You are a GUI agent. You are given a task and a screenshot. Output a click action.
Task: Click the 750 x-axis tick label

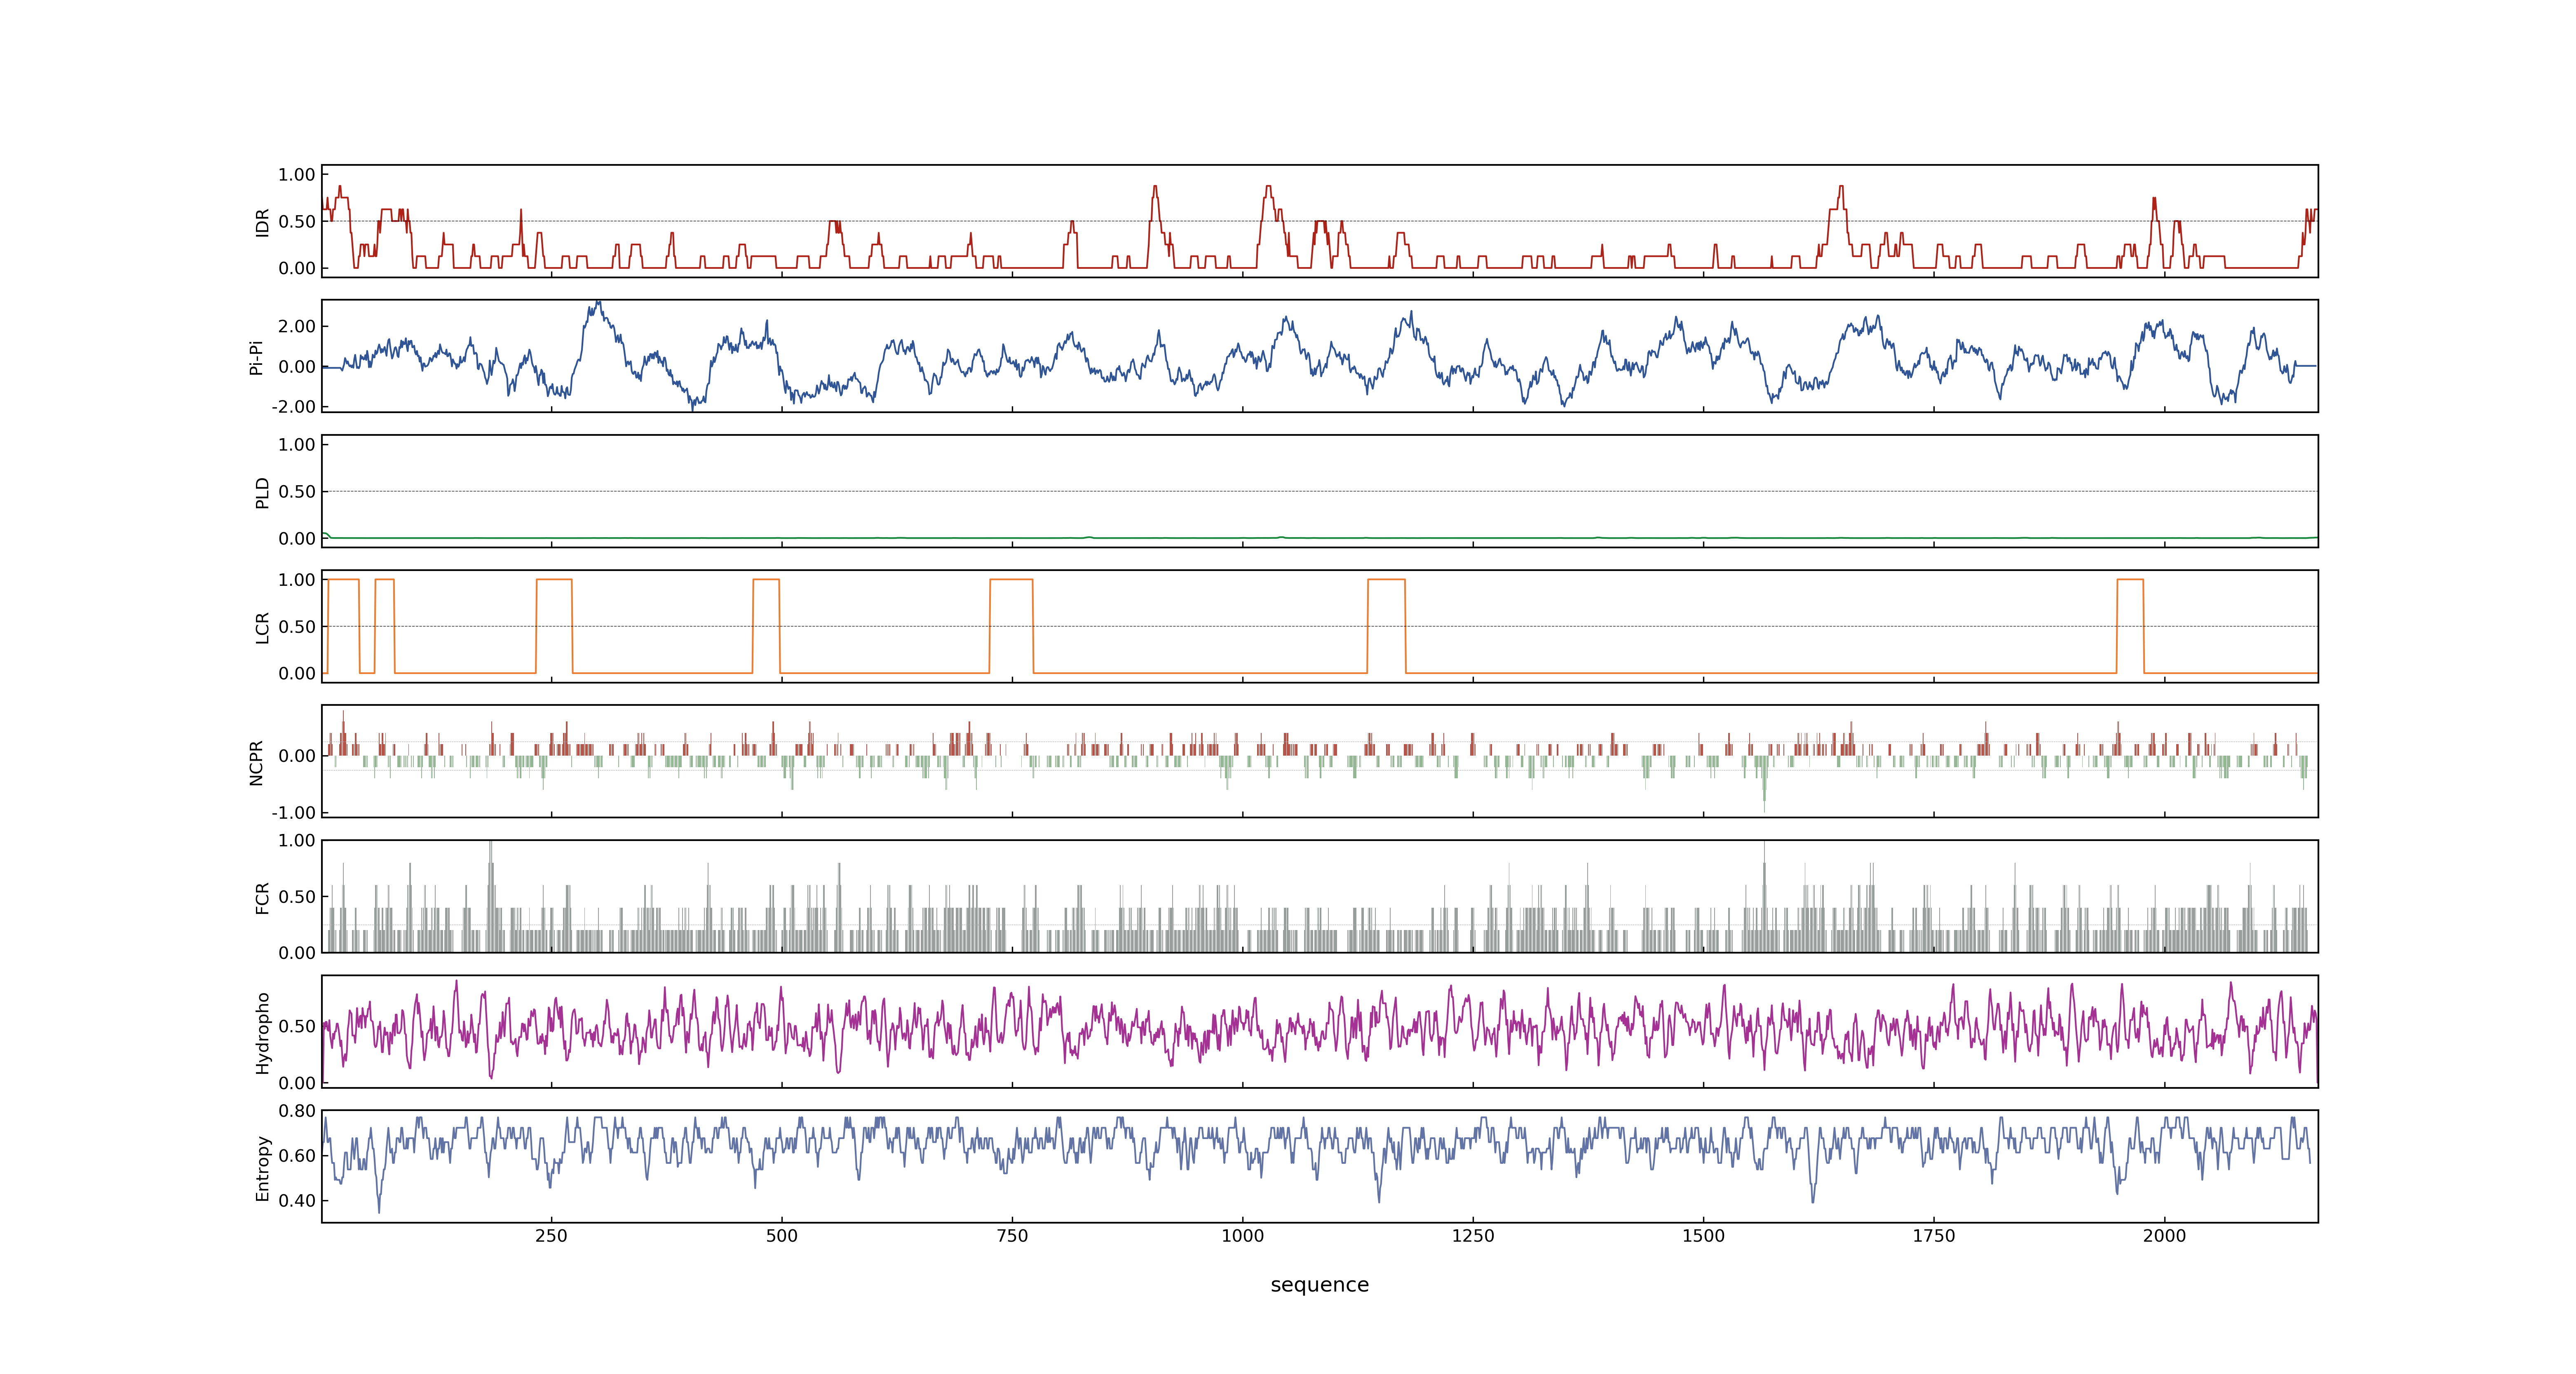pyautogui.click(x=1012, y=1236)
